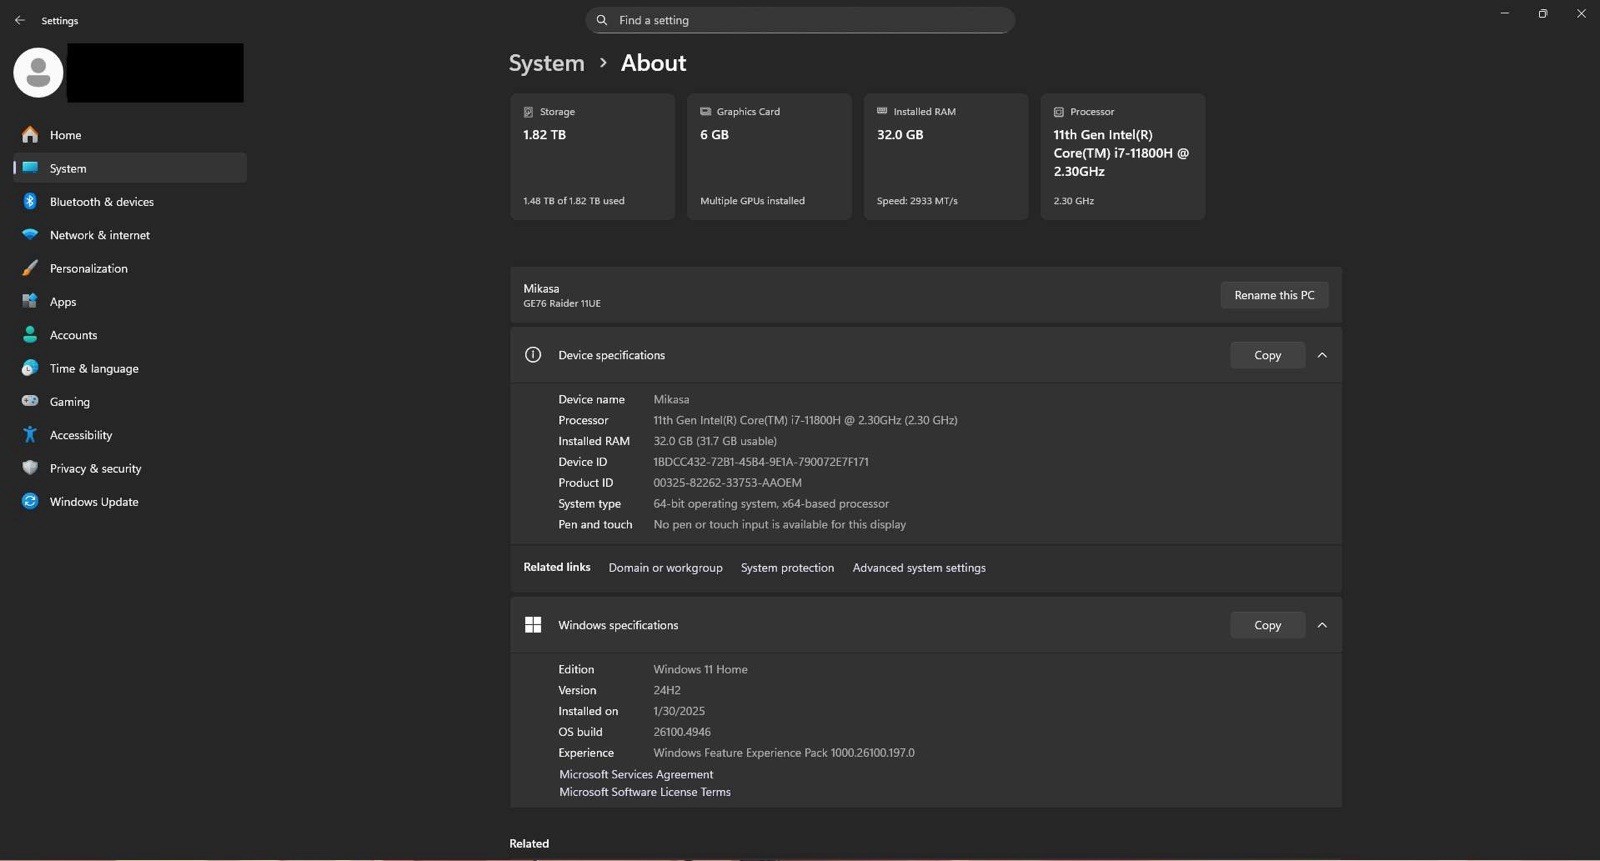Click the Storage card icon
Screen dimensions: 1600x861
click(528, 112)
